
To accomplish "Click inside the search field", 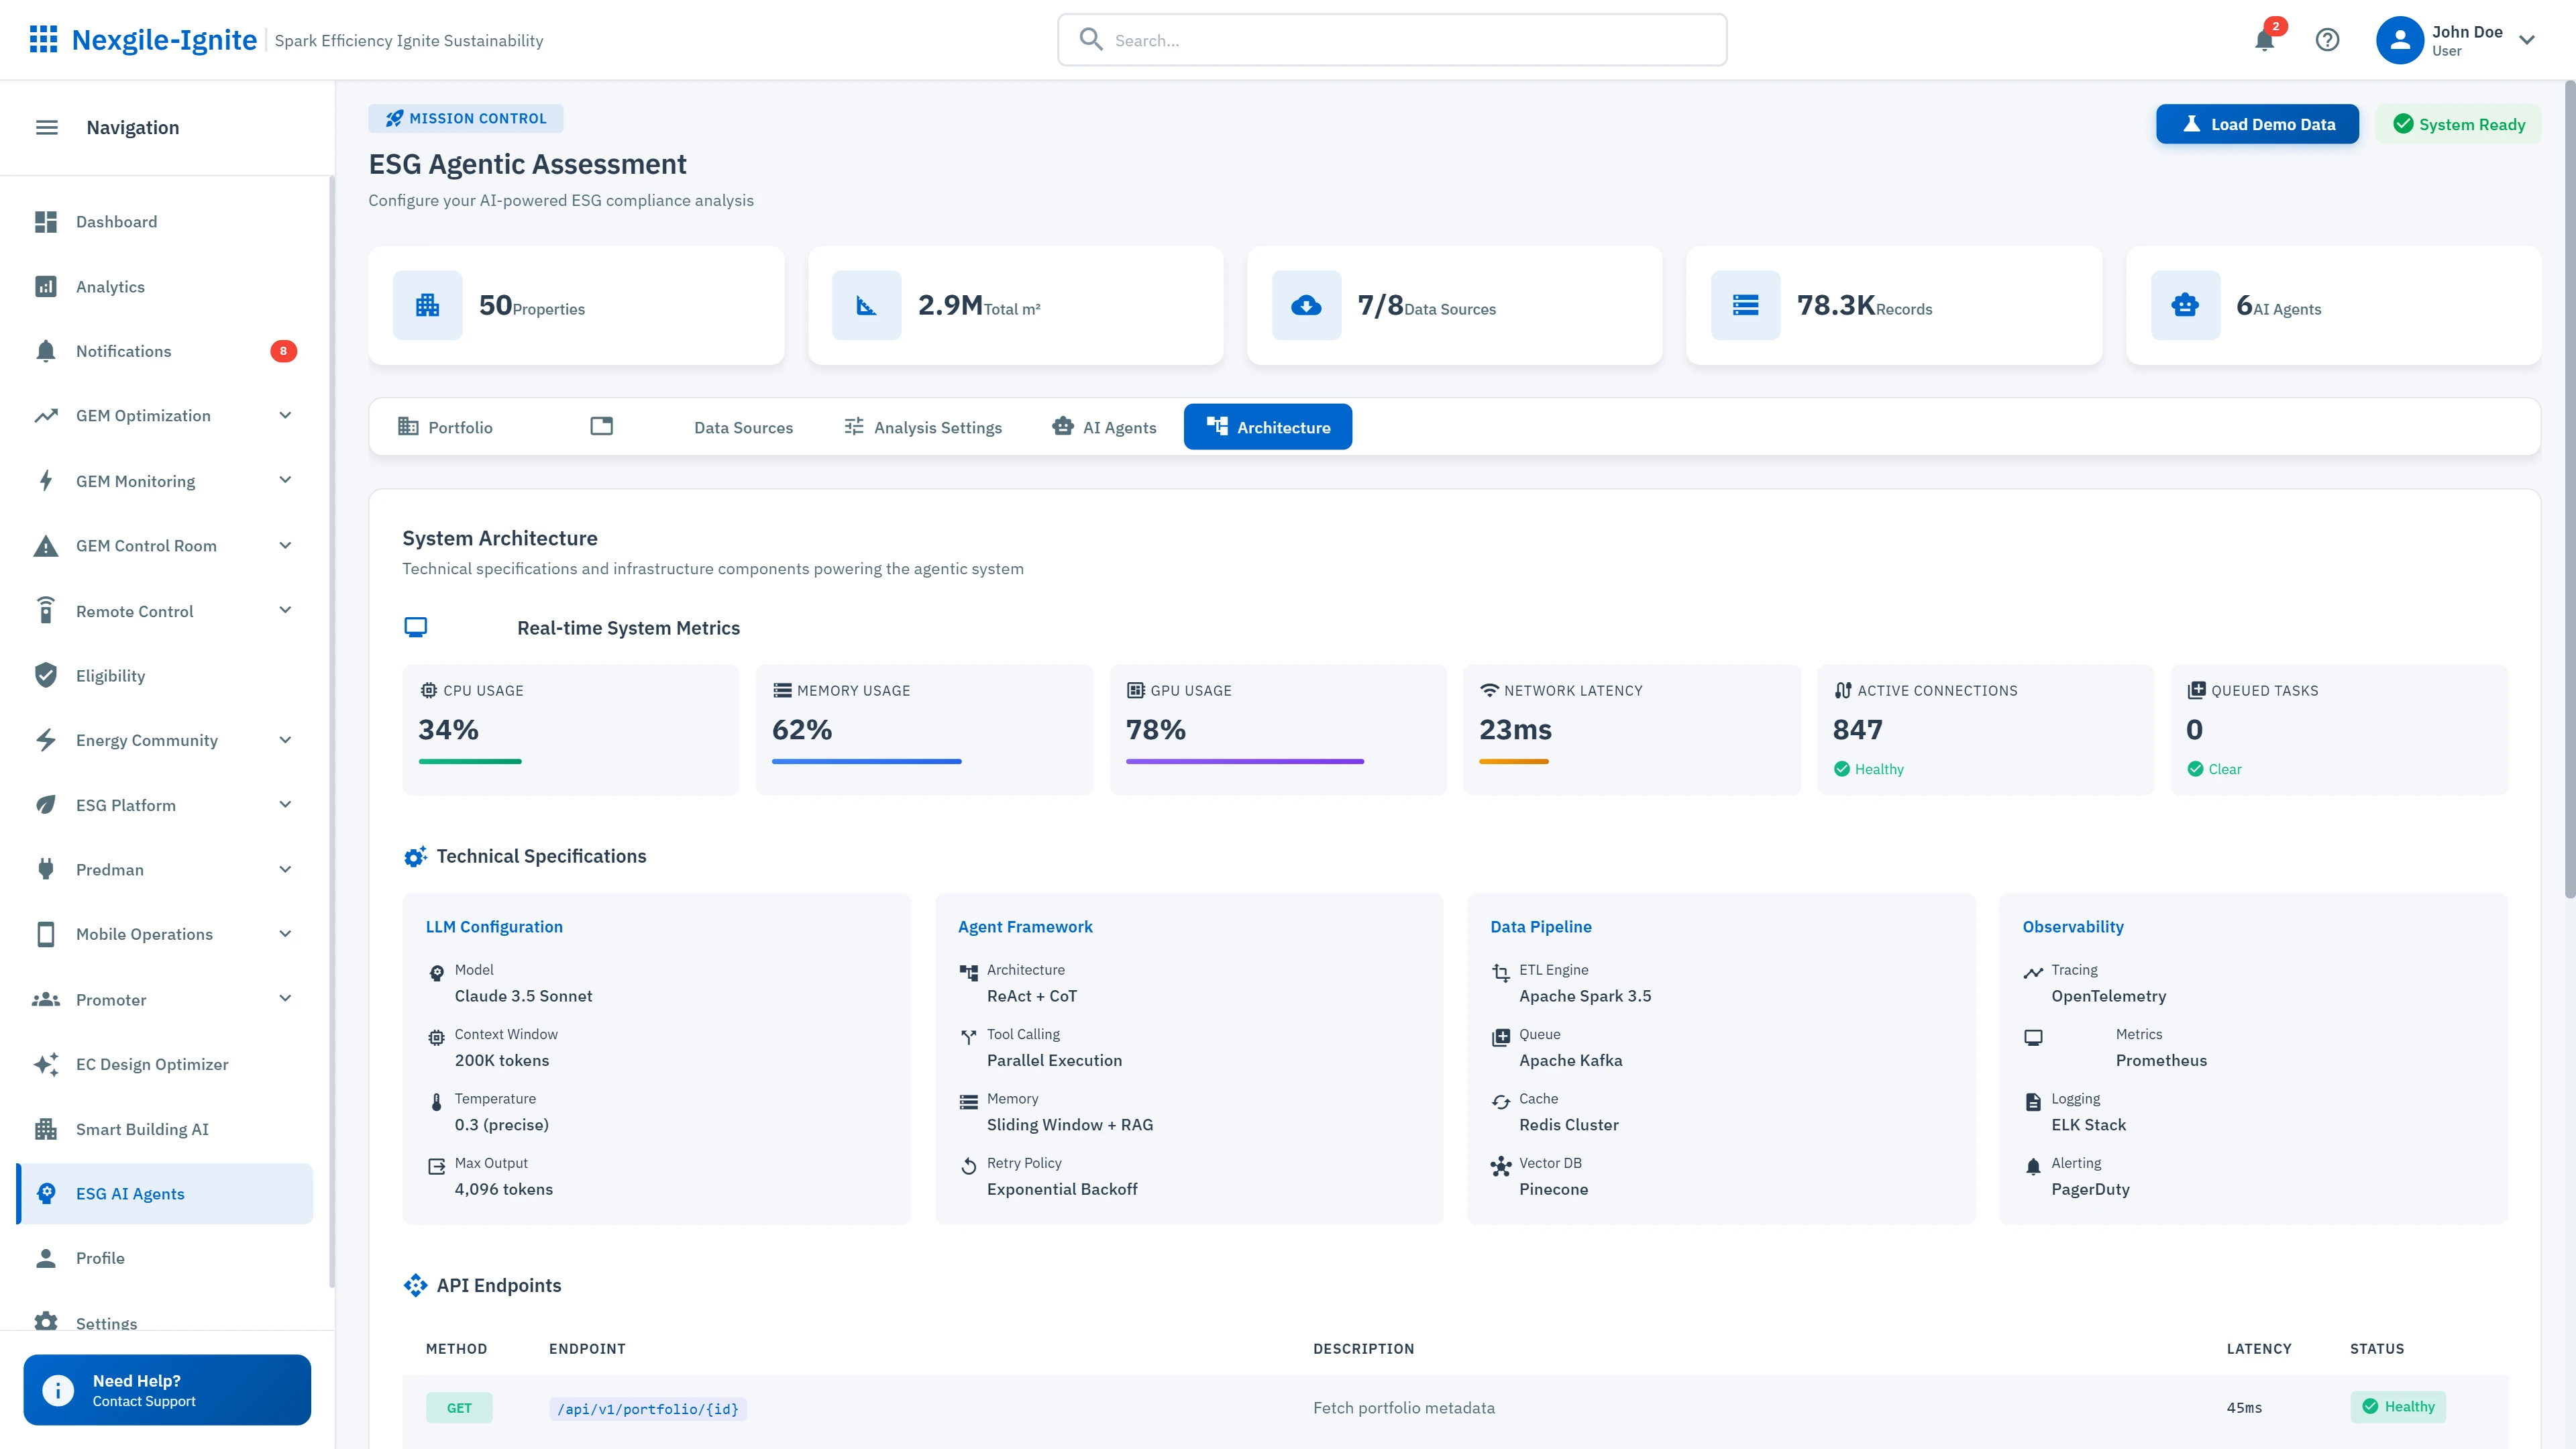I will (1391, 40).
